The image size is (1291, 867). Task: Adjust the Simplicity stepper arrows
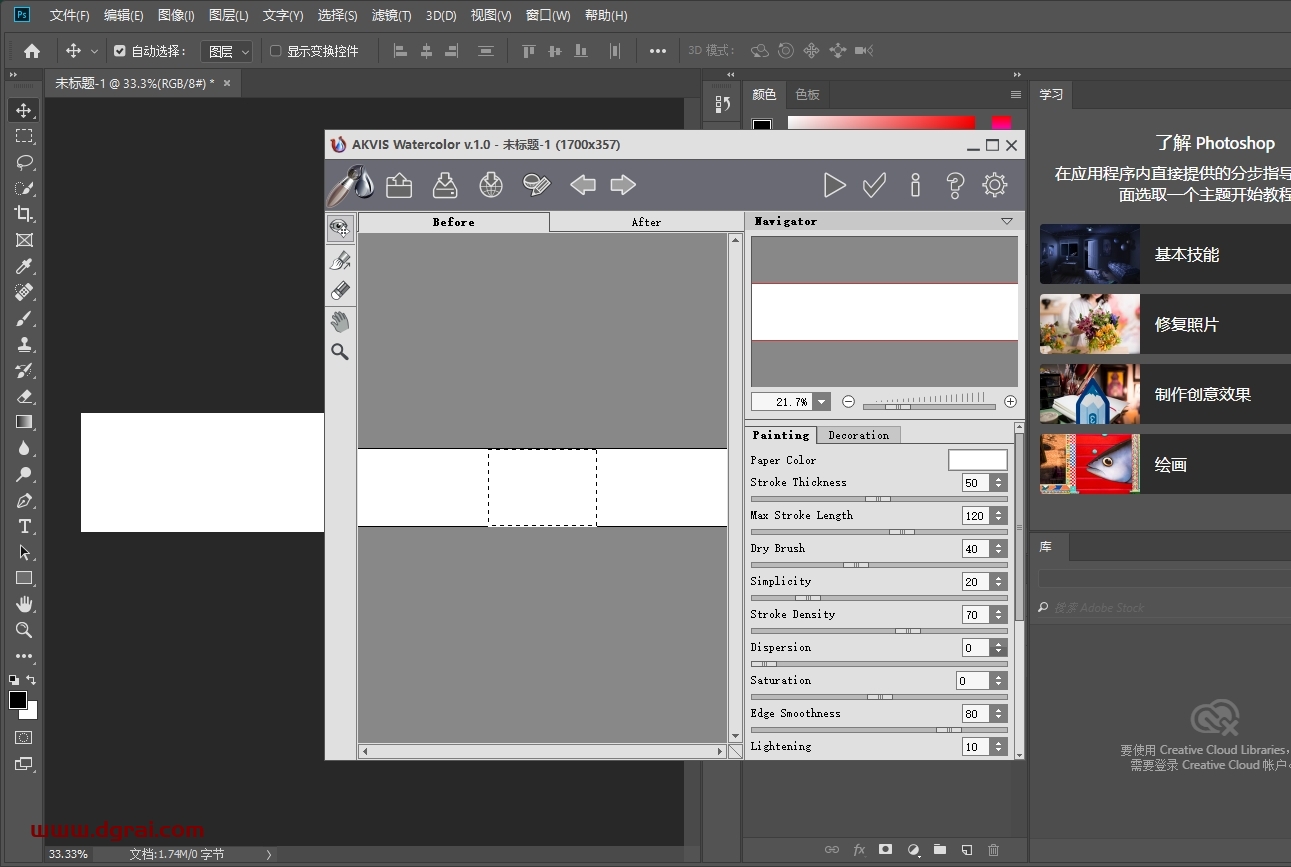(x=998, y=582)
